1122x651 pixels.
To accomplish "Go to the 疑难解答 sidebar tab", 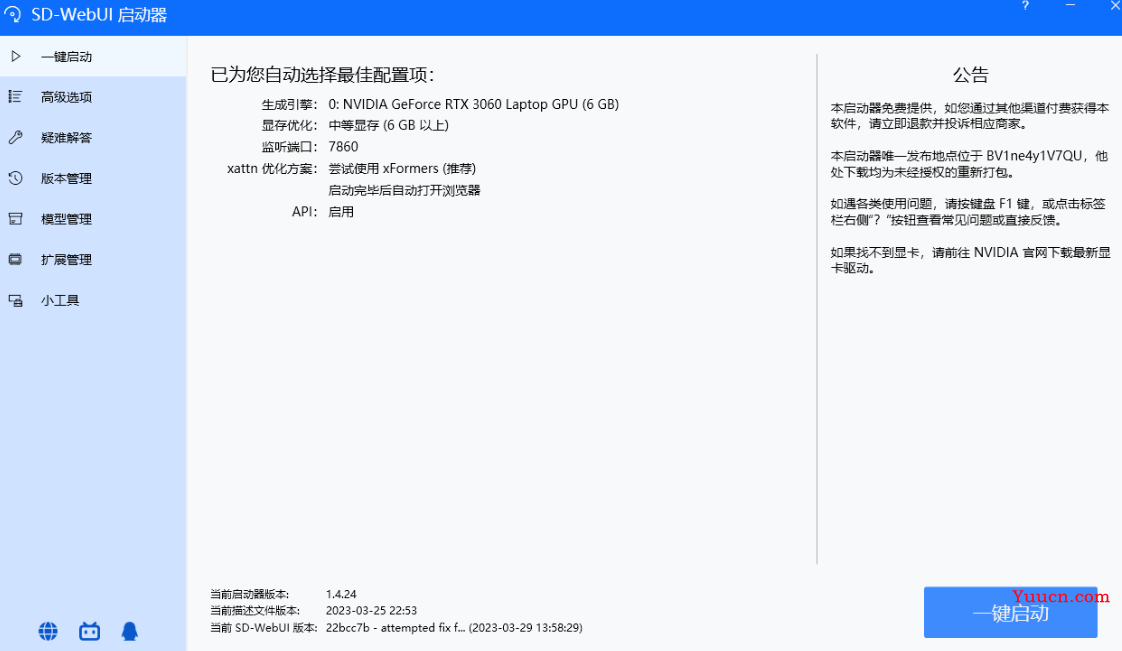I will click(x=93, y=137).
